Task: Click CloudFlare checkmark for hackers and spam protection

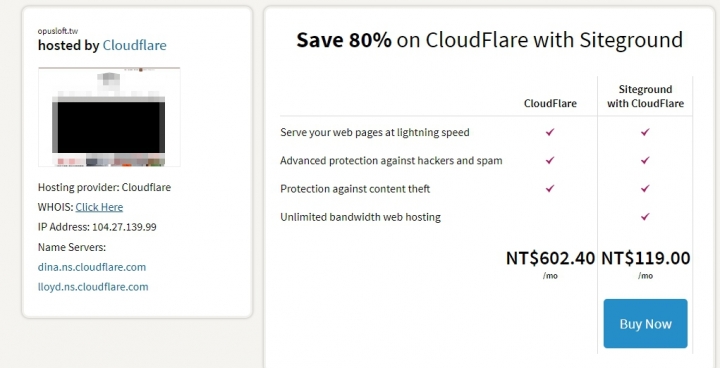Action: (x=550, y=160)
